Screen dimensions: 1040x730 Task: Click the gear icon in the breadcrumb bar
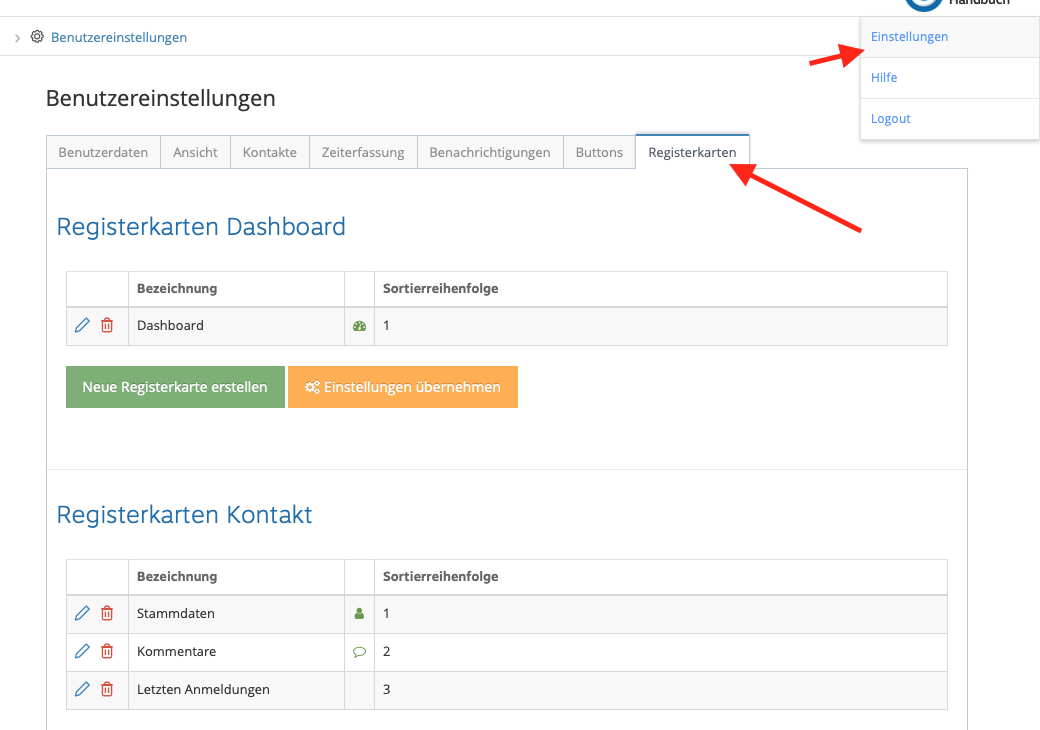37,36
